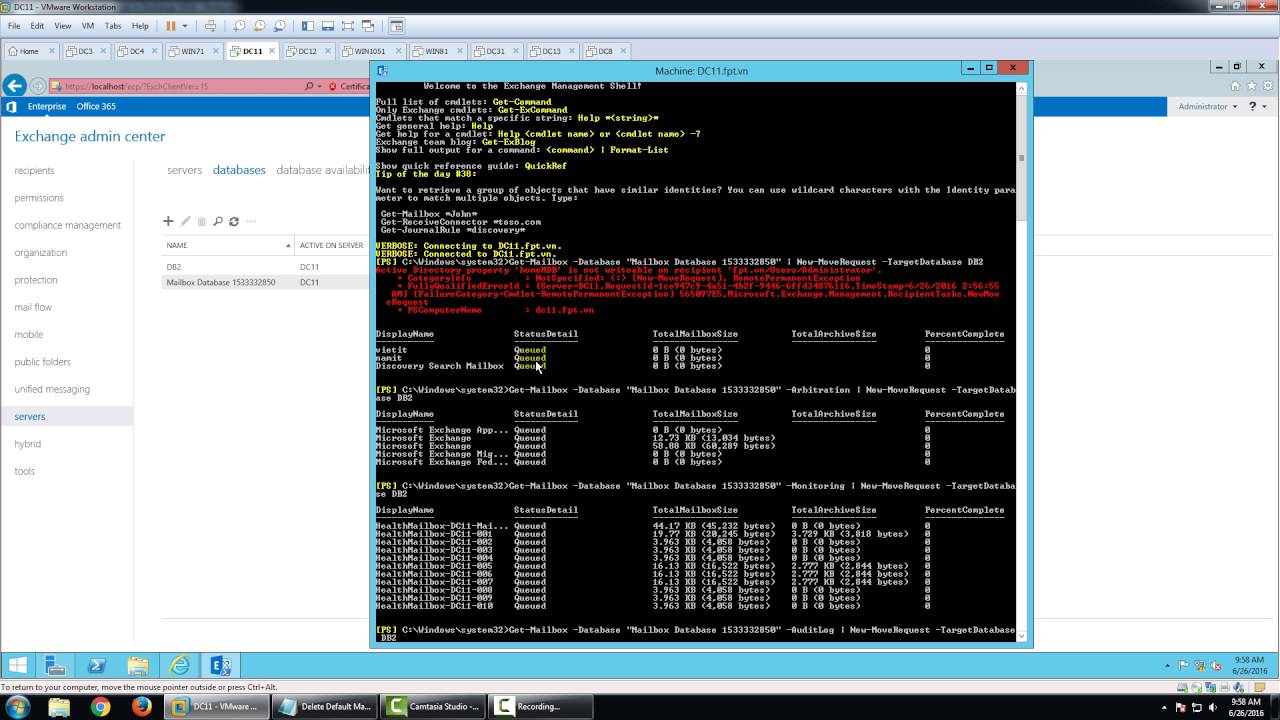Open Camtasia Studio in host taskbar

click(x=436, y=707)
